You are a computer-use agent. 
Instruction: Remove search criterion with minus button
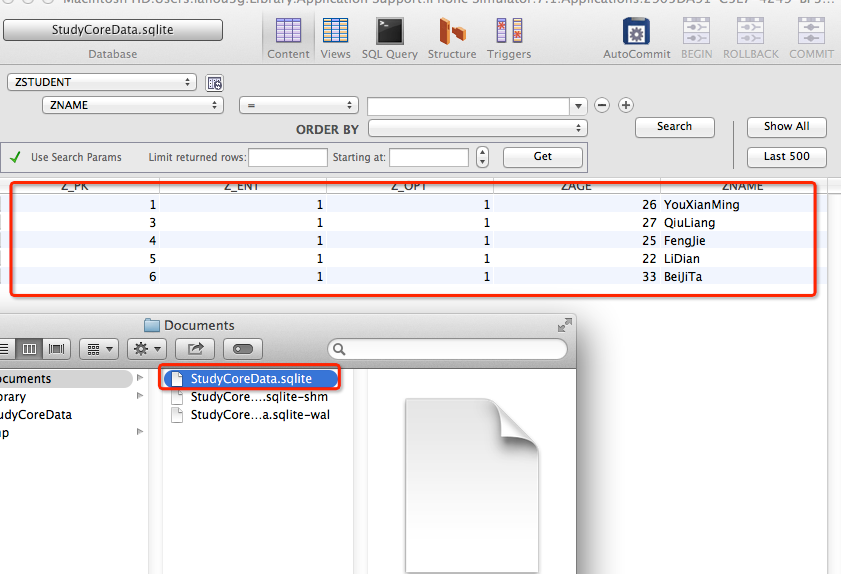602,105
